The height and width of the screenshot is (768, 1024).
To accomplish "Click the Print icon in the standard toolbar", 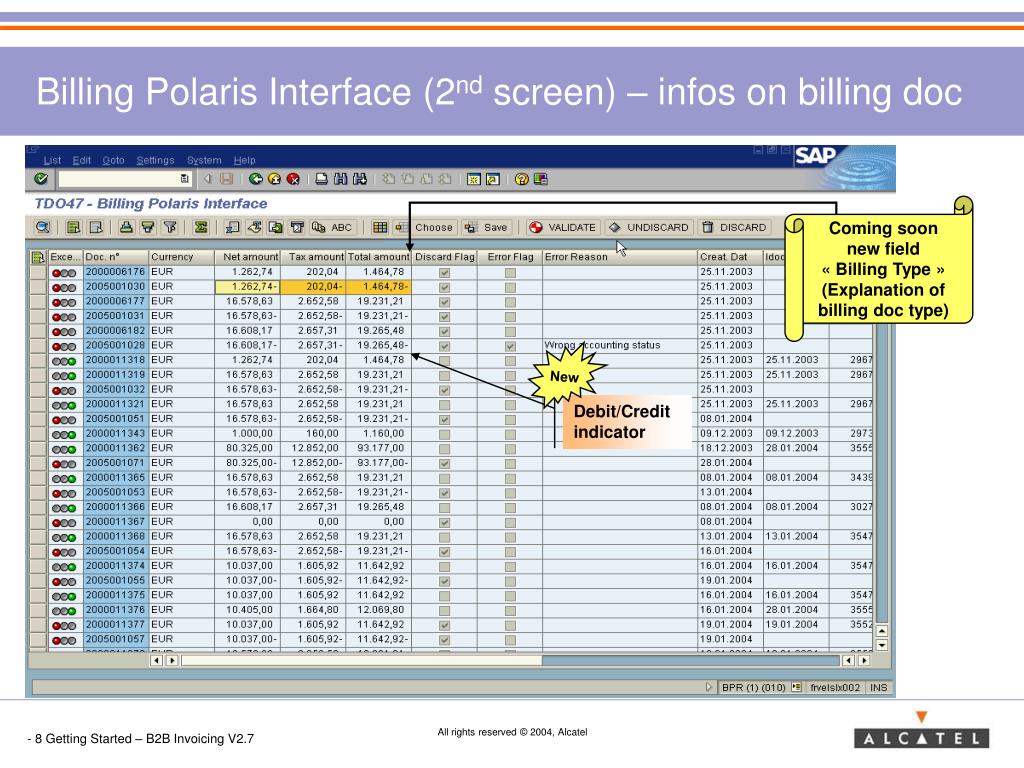I will tap(321, 179).
